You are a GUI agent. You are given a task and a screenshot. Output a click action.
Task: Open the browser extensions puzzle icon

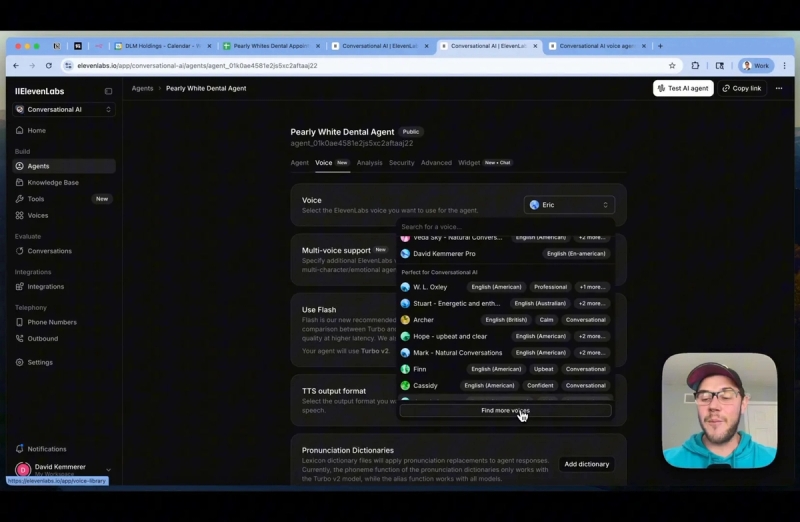click(x=695, y=65)
